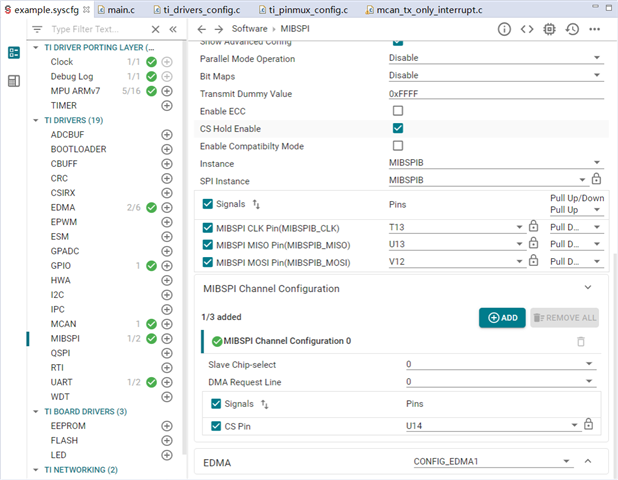
Task: Show generated files code icon
Action: point(527,29)
